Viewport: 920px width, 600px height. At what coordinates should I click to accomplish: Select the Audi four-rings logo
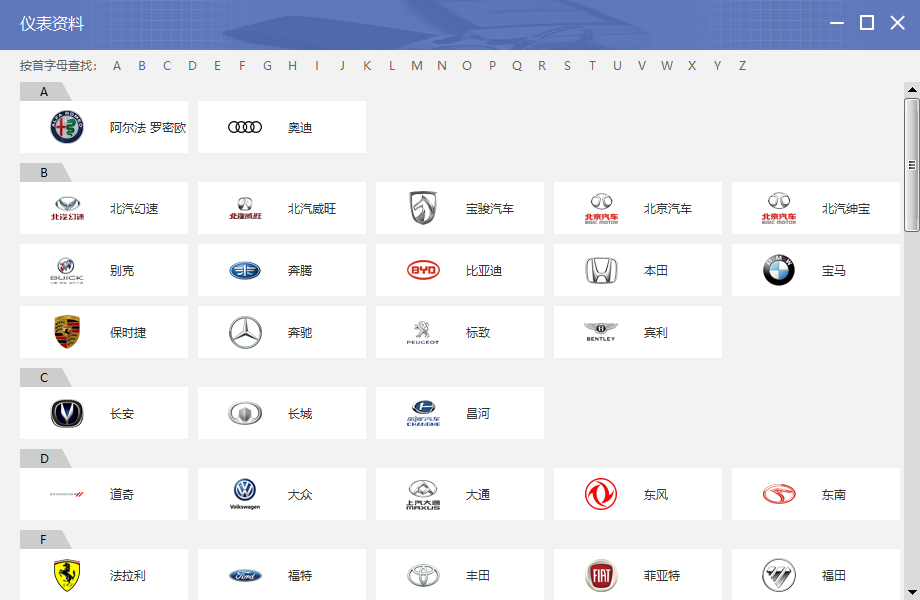[x=245, y=127]
